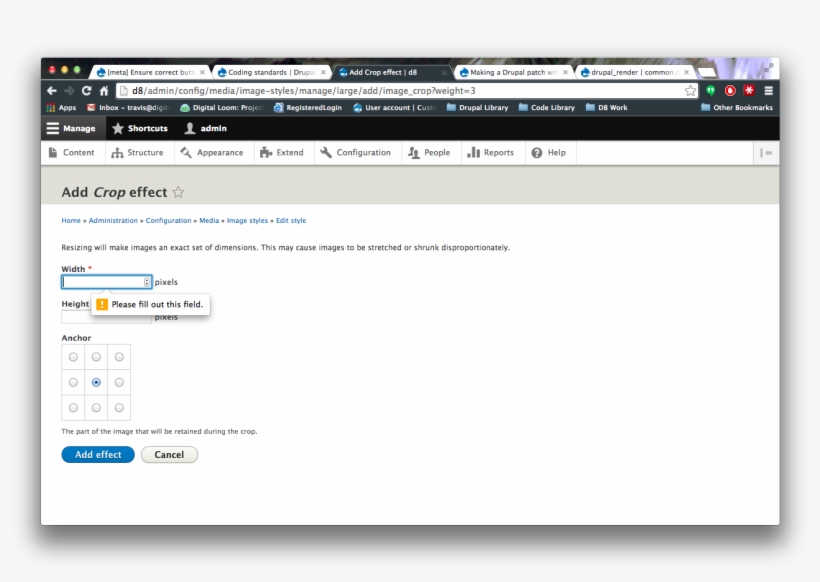Select the Content icon in admin toolbar
The width and height of the screenshot is (820, 582).
[52, 152]
